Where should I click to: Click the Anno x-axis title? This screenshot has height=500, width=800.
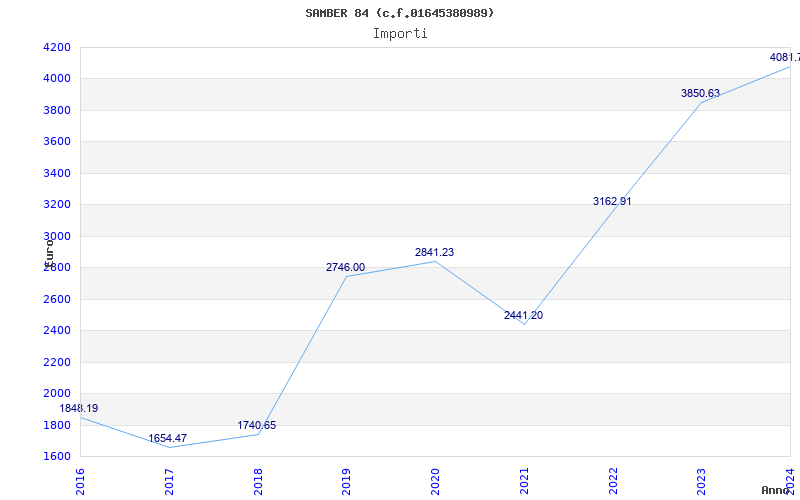coord(776,490)
